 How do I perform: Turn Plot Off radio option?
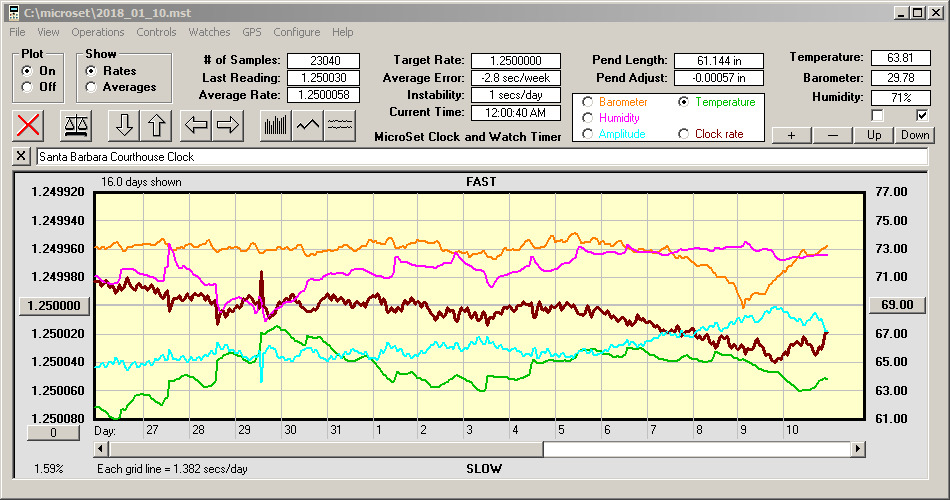[27, 87]
